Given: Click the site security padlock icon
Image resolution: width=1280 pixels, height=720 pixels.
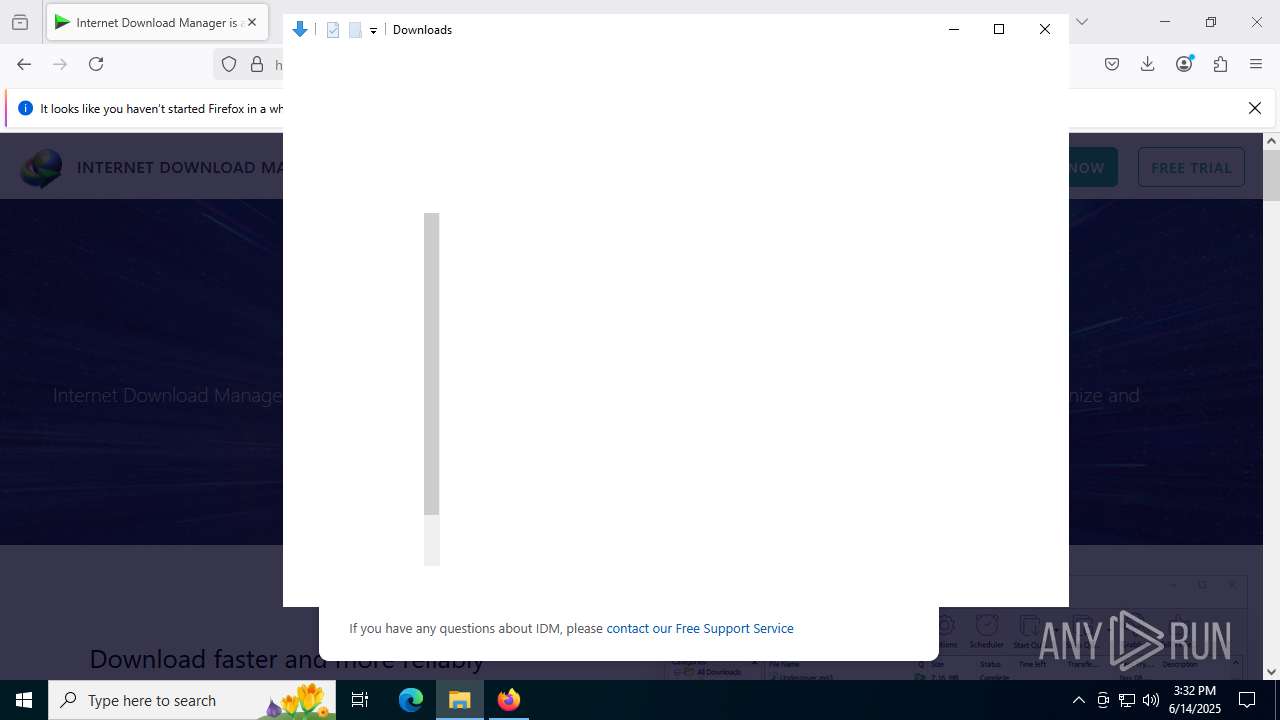Looking at the screenshot, I should 257,64.
